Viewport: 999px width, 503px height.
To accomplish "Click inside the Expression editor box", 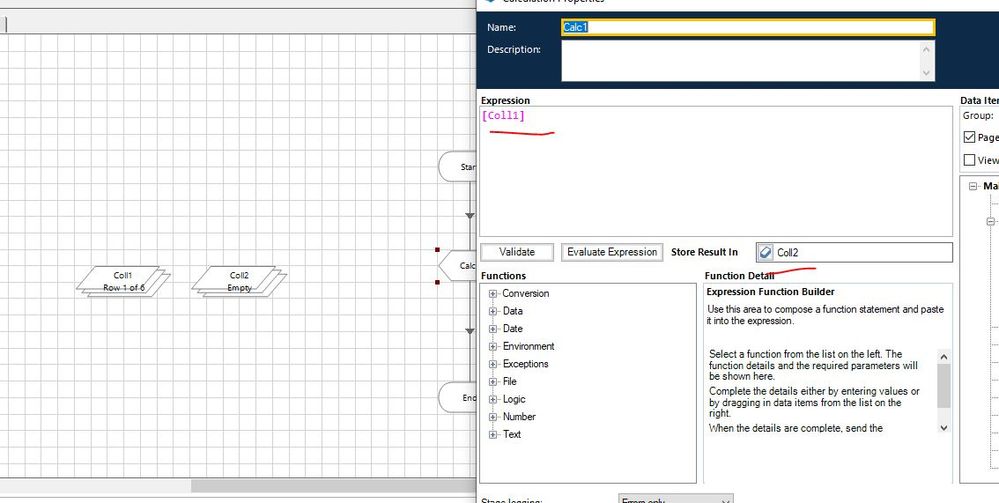I will pos(715,180).
